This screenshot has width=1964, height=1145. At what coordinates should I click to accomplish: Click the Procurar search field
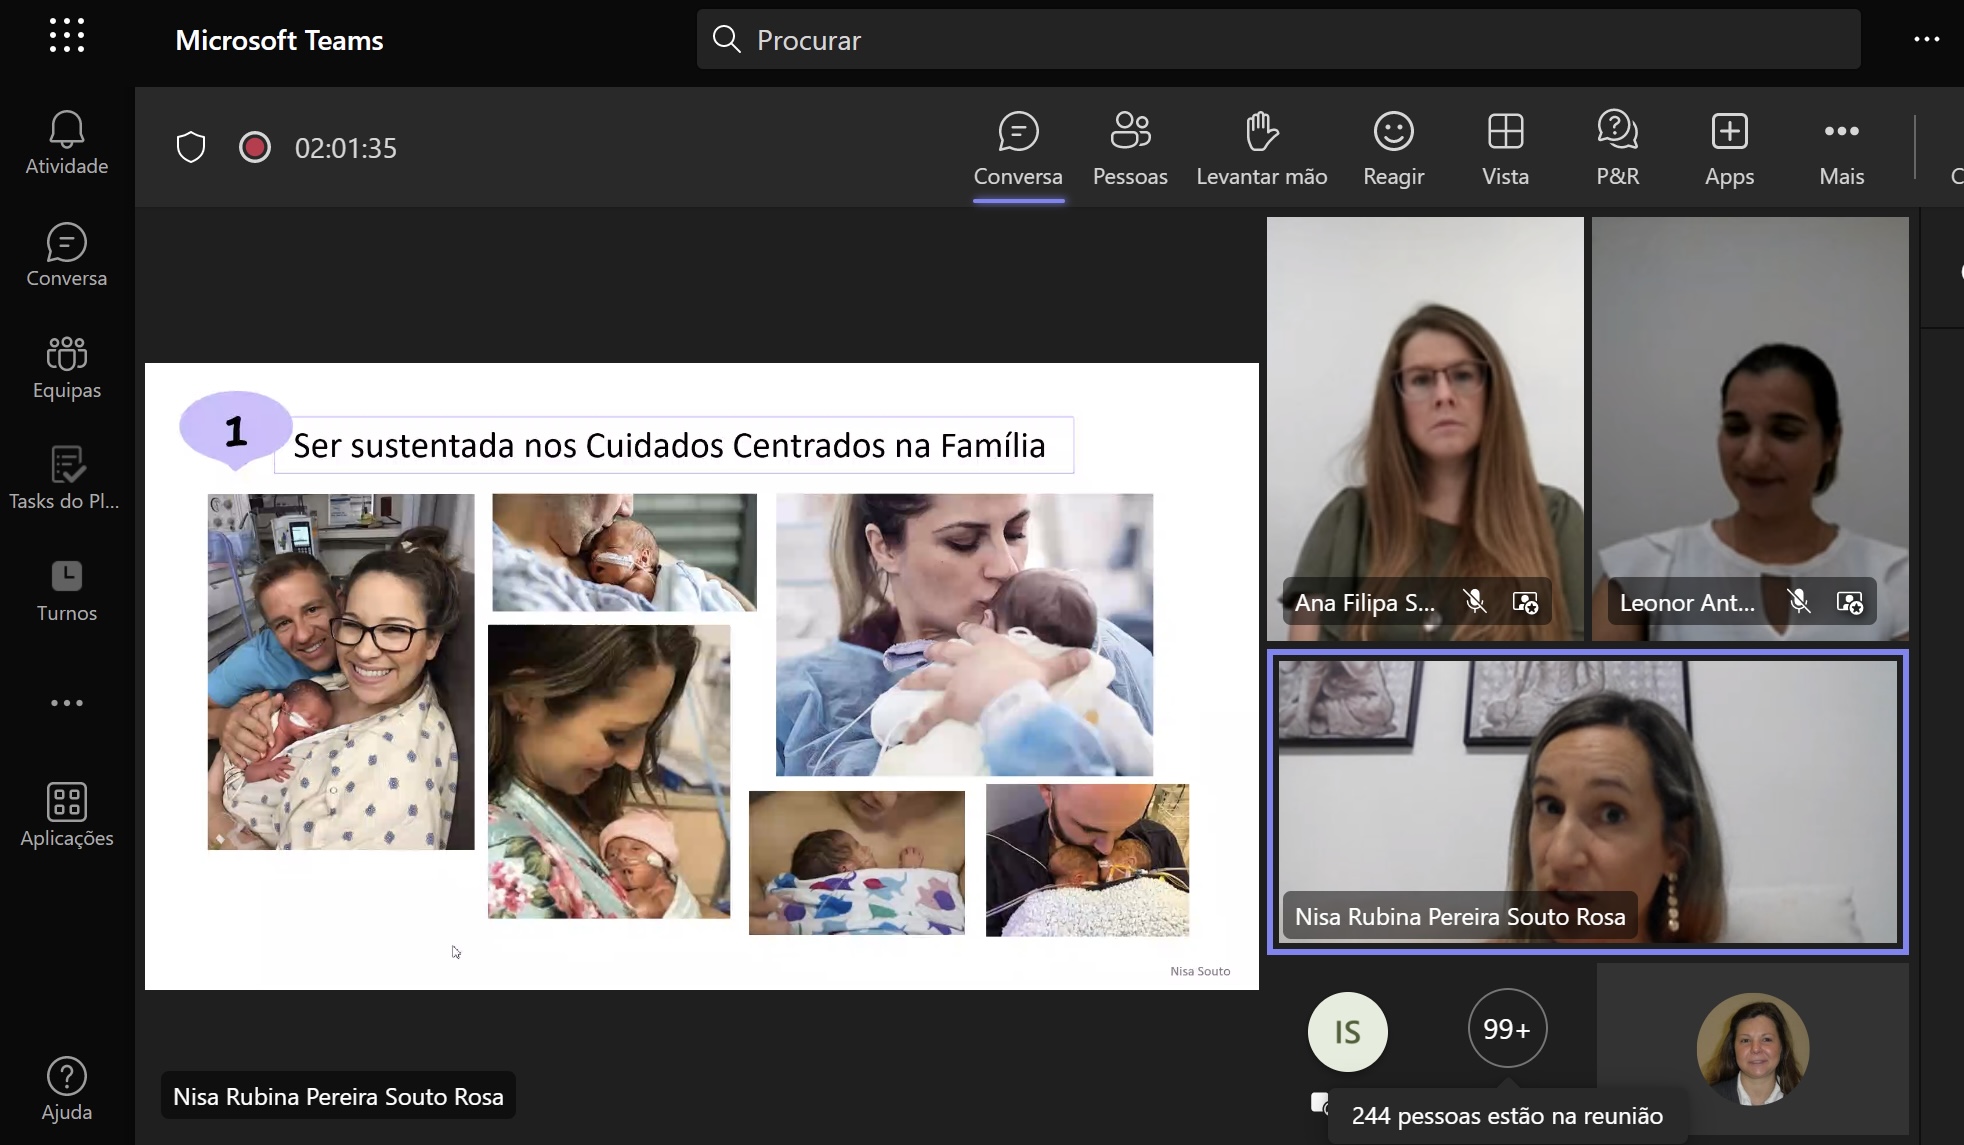point(1278,40)
